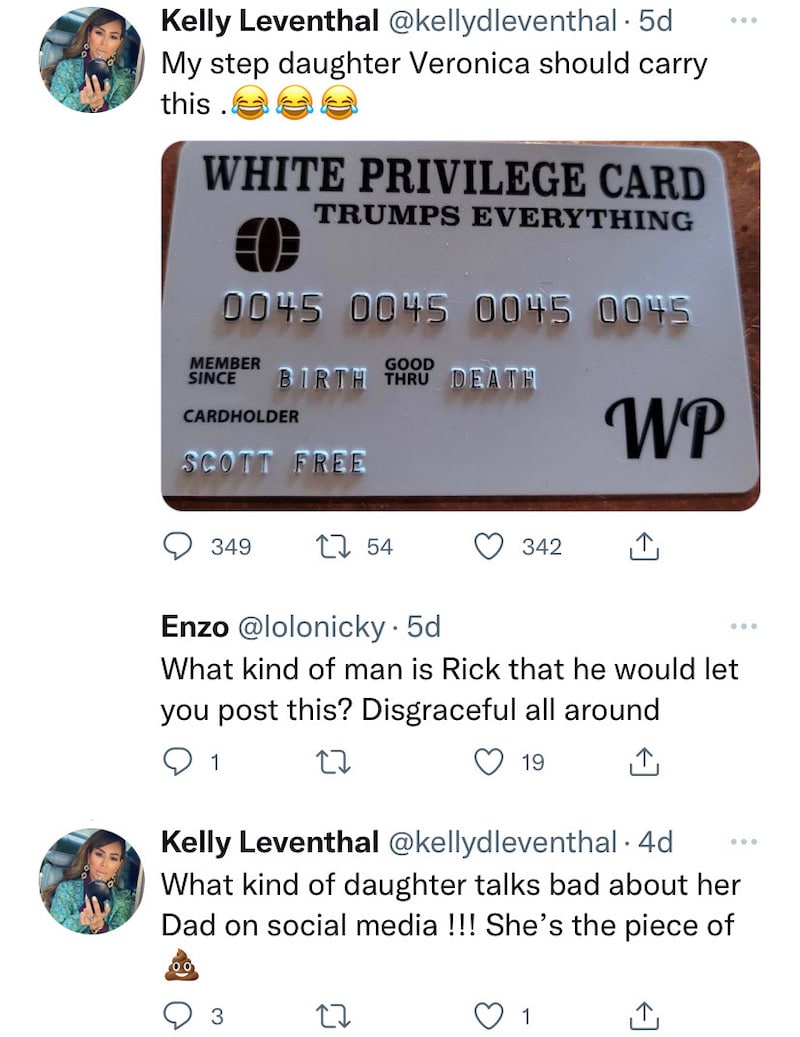Share Kelly's bottom reply tweet
This screenshot has height=1037, width=800.
[644, 1015]
